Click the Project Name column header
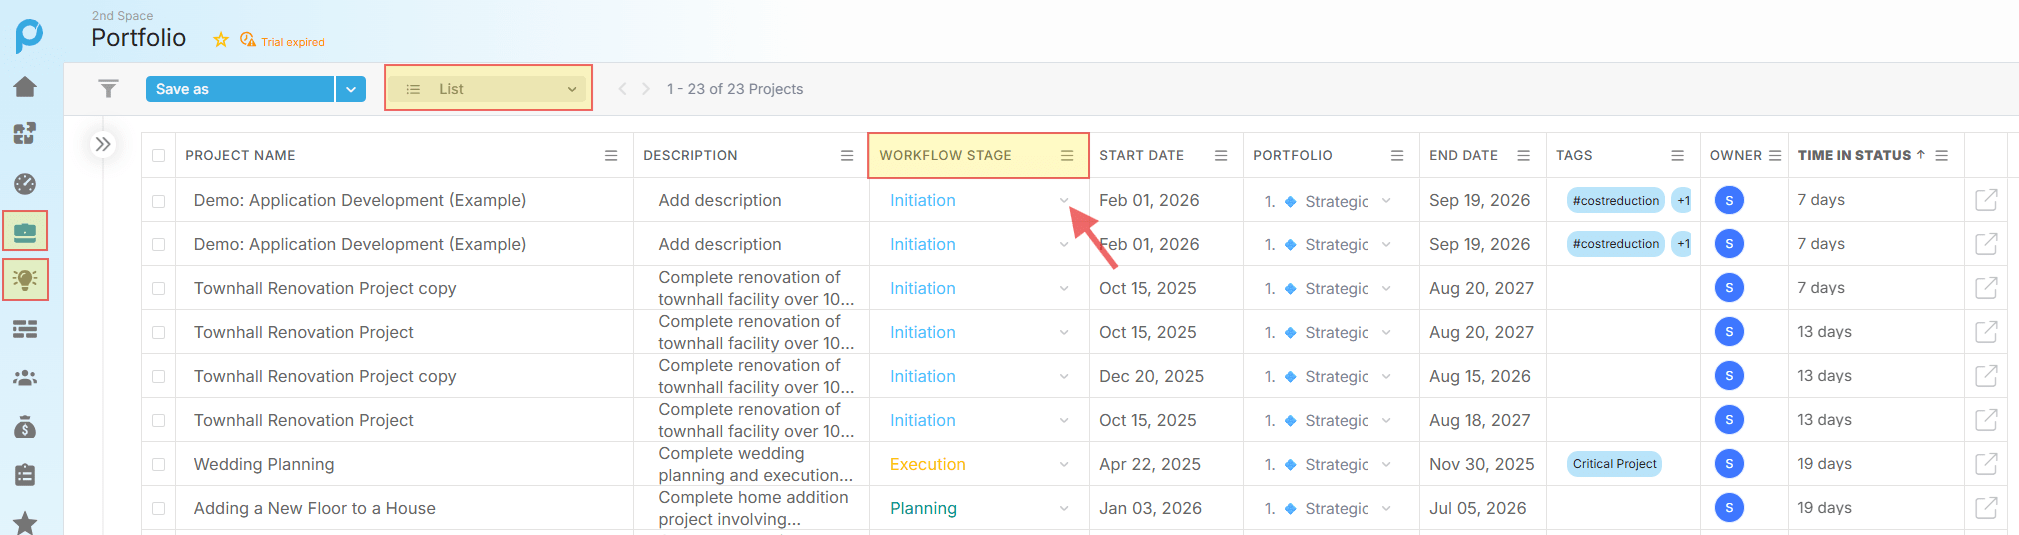2019x535 pixels. 240,156
